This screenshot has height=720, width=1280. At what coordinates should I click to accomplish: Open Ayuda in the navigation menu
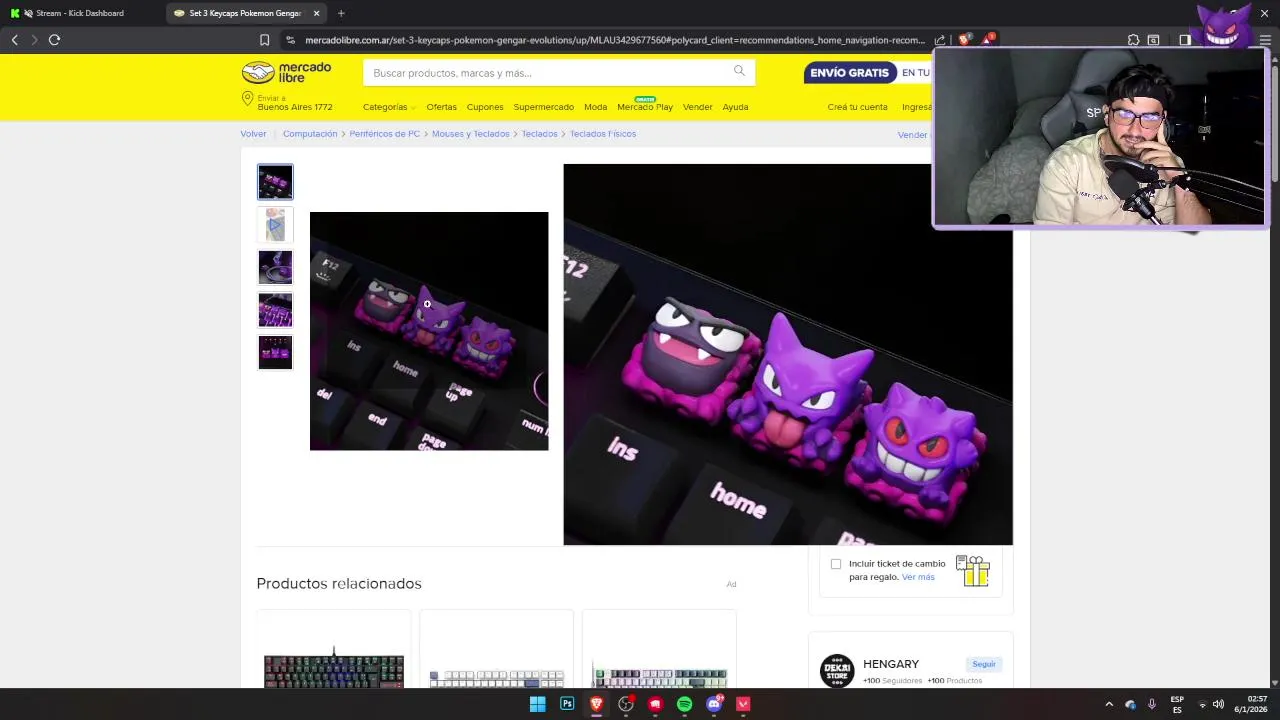click(x=735, y=107)
